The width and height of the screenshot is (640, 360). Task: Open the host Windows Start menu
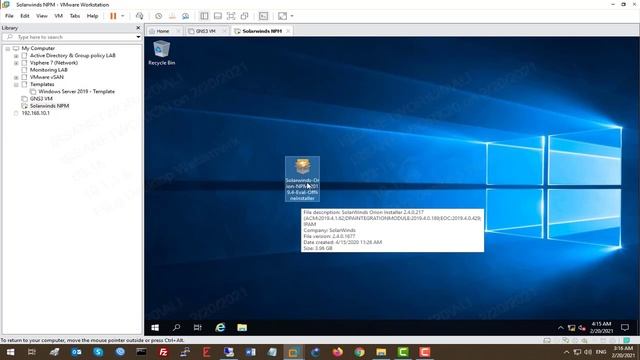pyautogui.click(x=10, y=352)
